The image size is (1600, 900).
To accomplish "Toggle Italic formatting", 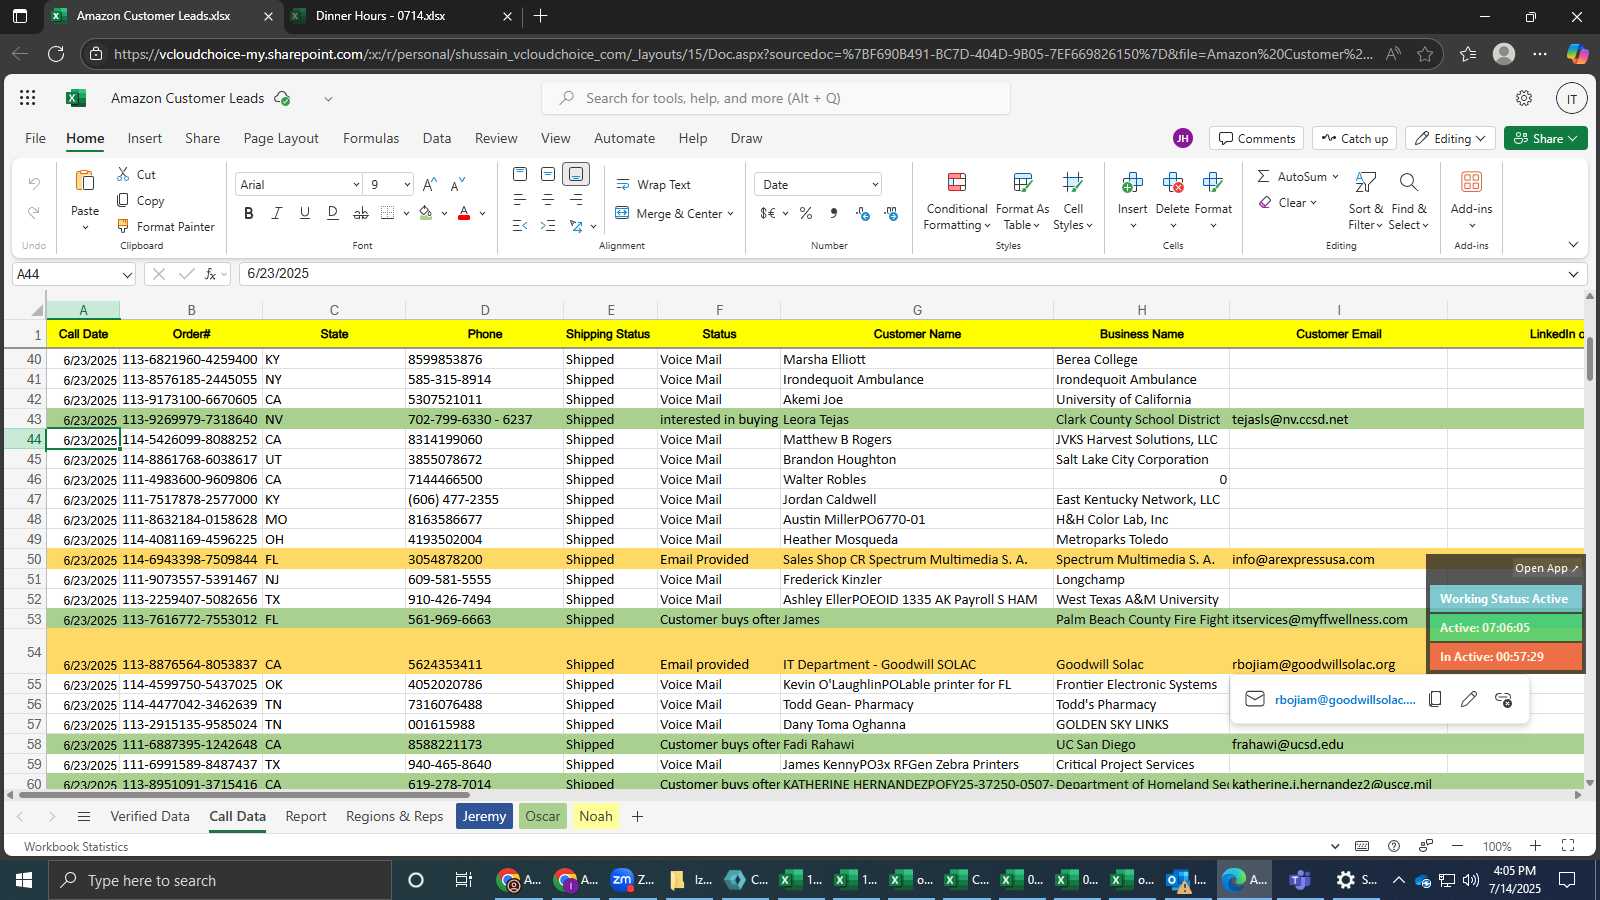I will tap(277, 213).
